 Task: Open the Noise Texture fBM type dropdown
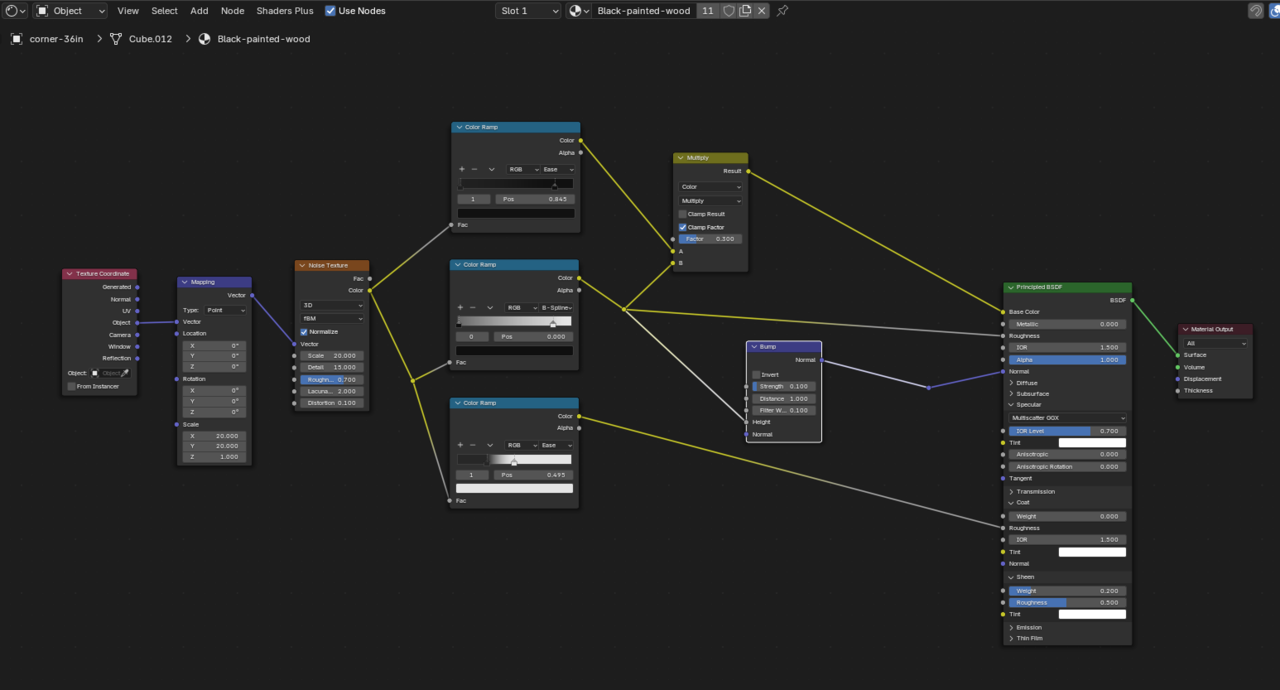[x=332, y=318]
